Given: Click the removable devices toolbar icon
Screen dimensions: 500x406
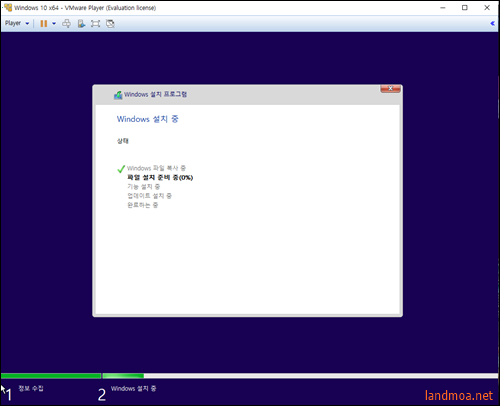Looking at the screenshot, I should click(x=81, y=23).
